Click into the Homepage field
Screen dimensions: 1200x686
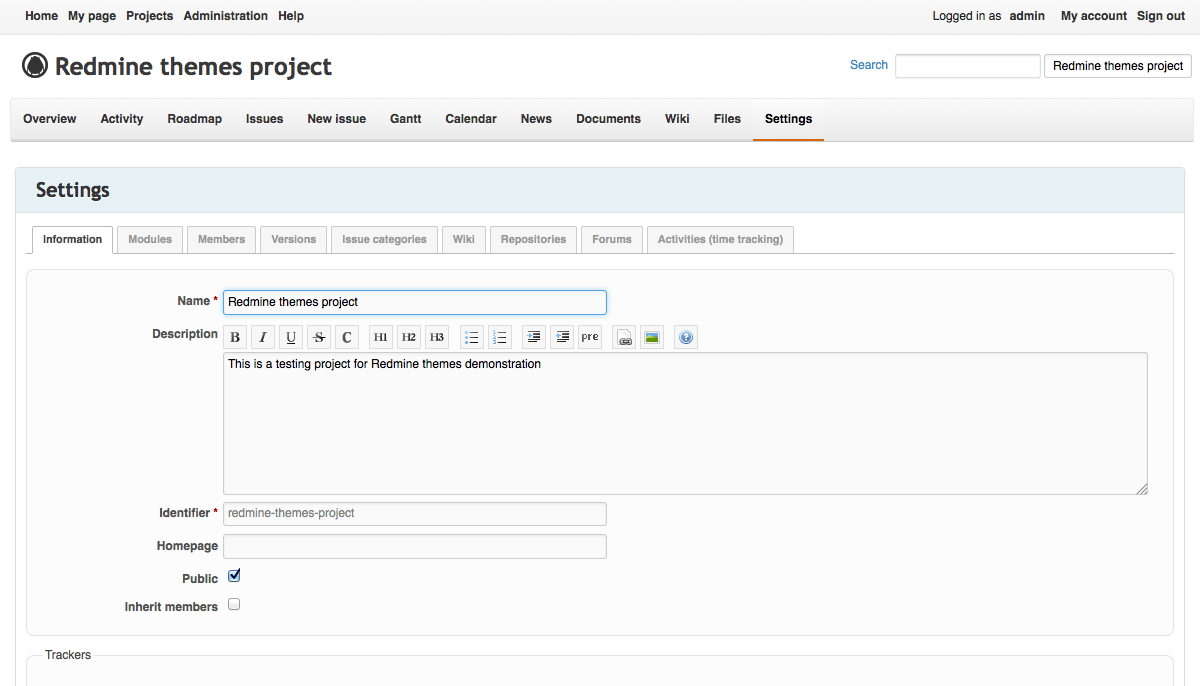click(x=415, y=546)
